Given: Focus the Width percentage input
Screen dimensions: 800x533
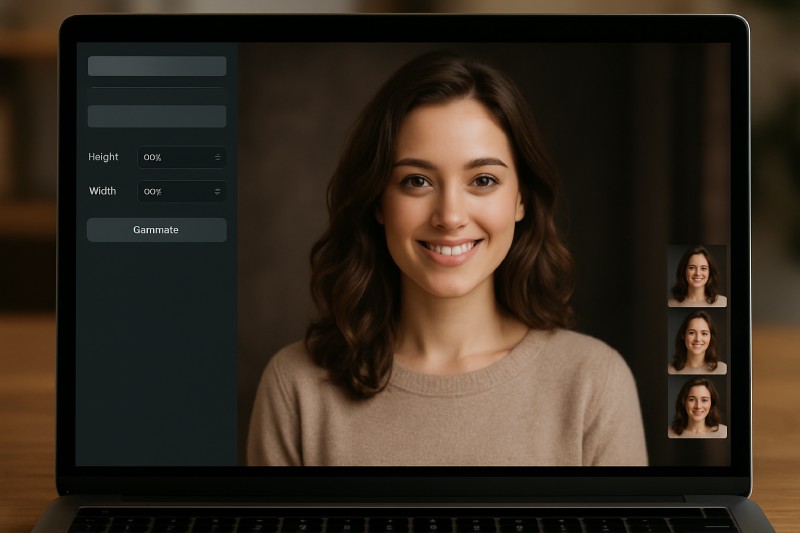Looking at the screenshot, I should click(x=172, y=191).
